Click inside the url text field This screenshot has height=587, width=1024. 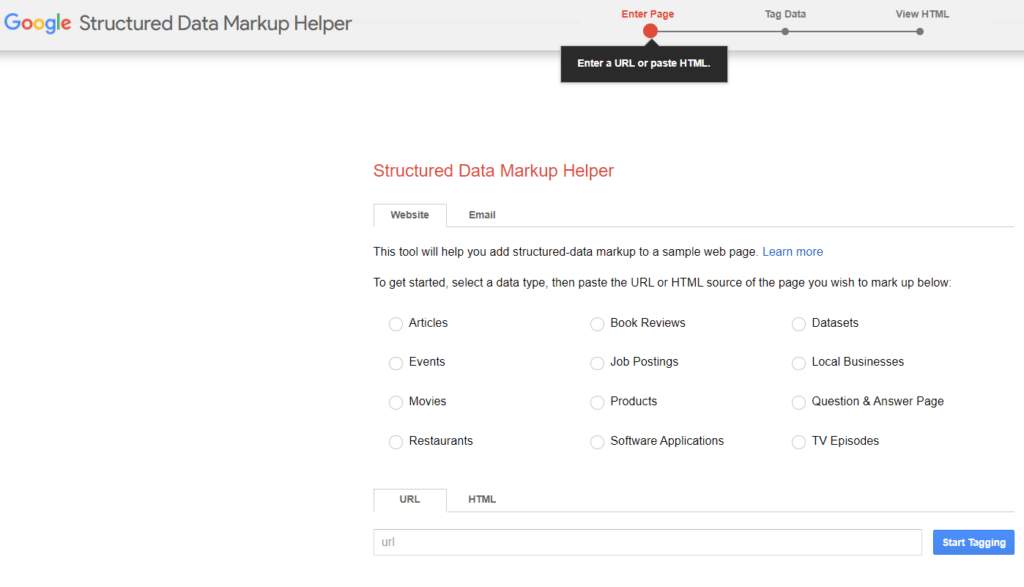point(647,542)
